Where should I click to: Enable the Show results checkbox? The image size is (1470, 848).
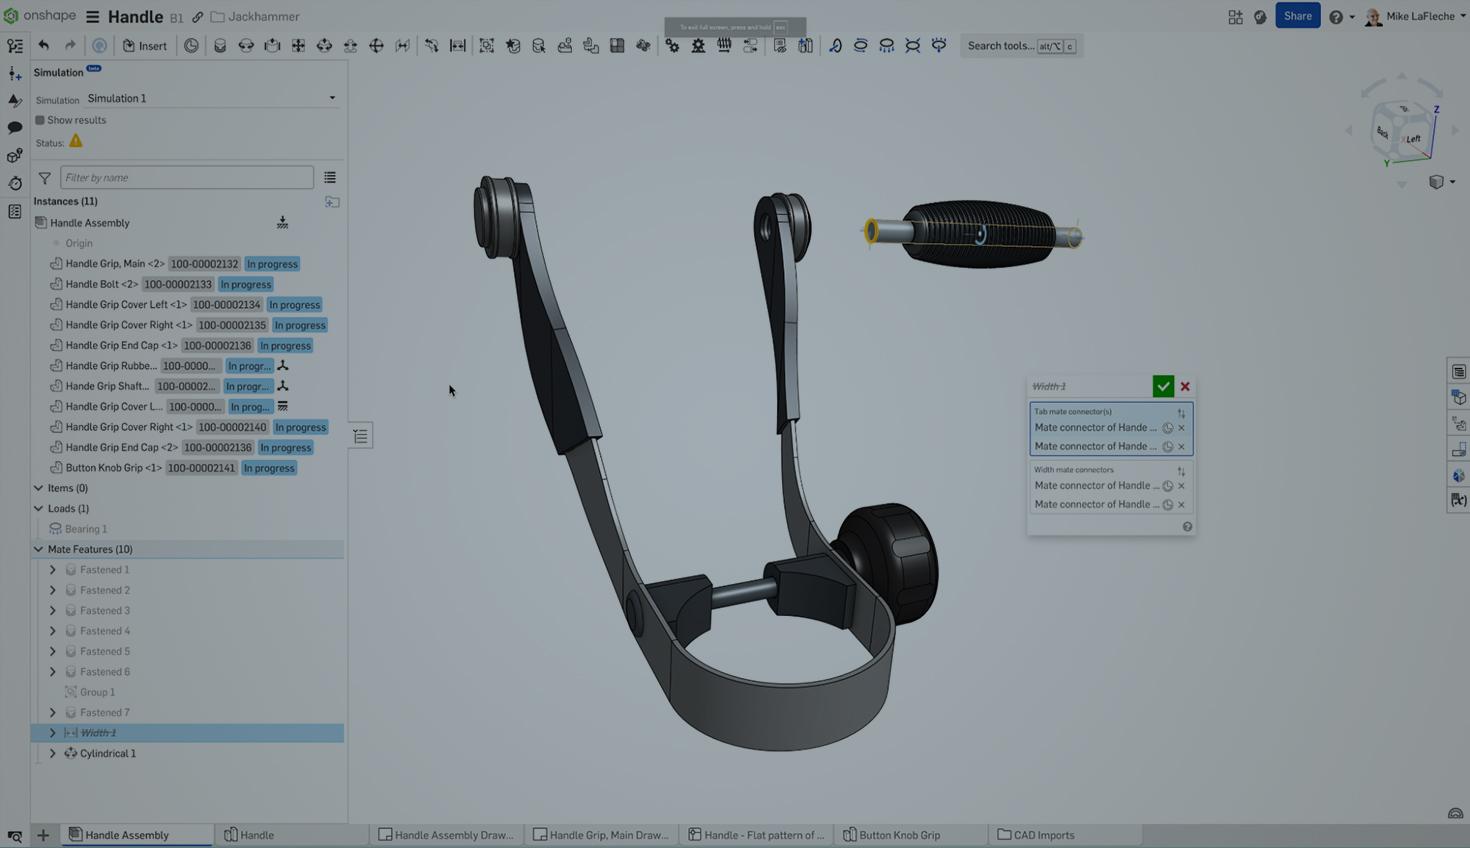point(40,120)
